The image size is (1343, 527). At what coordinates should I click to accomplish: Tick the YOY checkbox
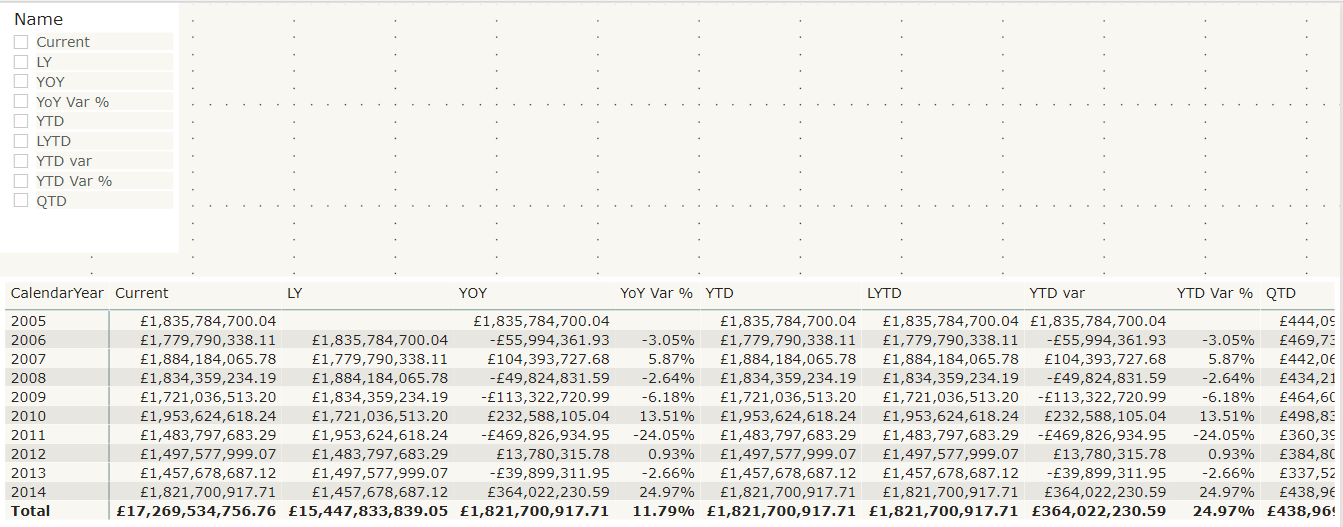[x=21, y=82]
